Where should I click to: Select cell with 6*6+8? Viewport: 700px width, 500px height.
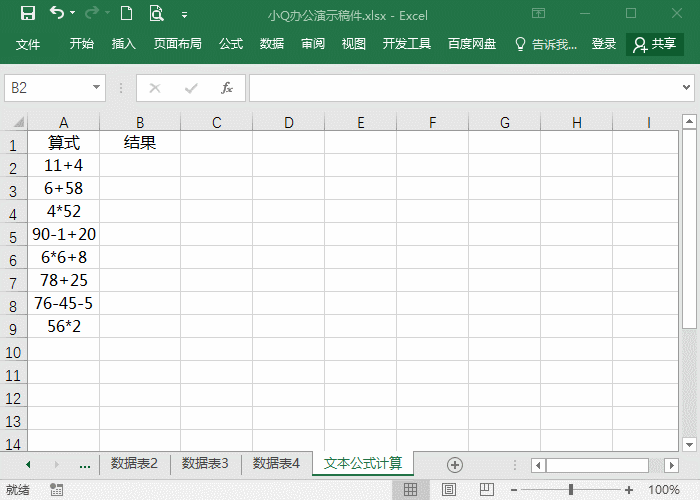pyautogui.click(x=63, y=258)
